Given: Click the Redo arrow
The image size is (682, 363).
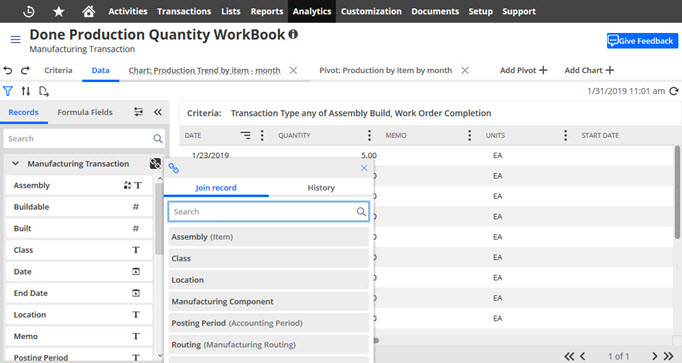Looking at the screenshot, I should [25, 70].
